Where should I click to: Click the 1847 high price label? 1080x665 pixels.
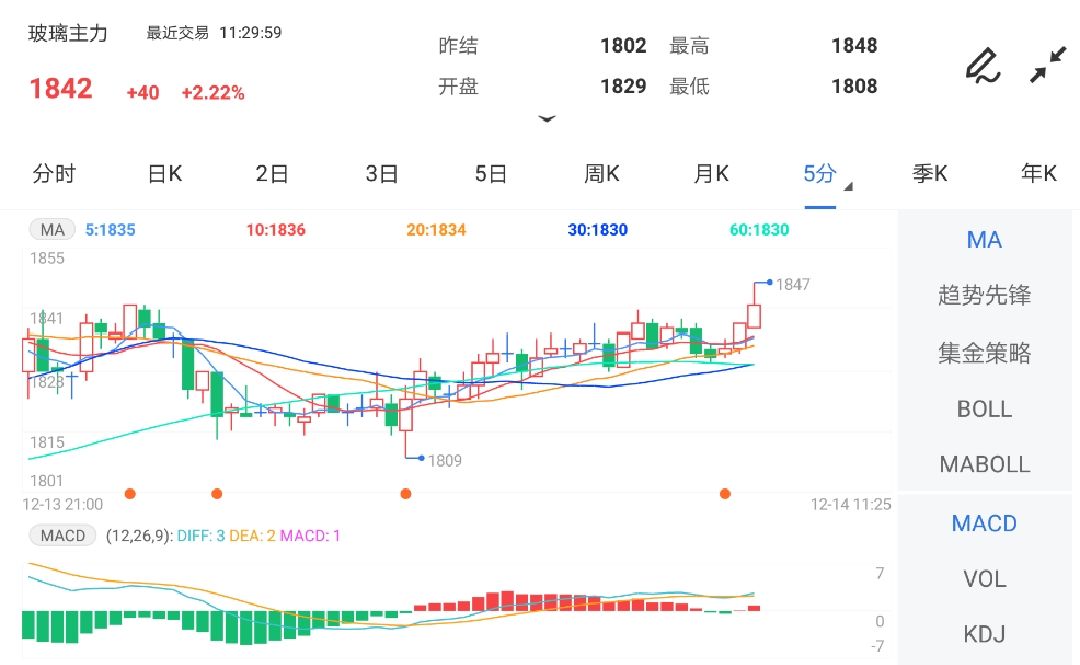click(792, 284)
